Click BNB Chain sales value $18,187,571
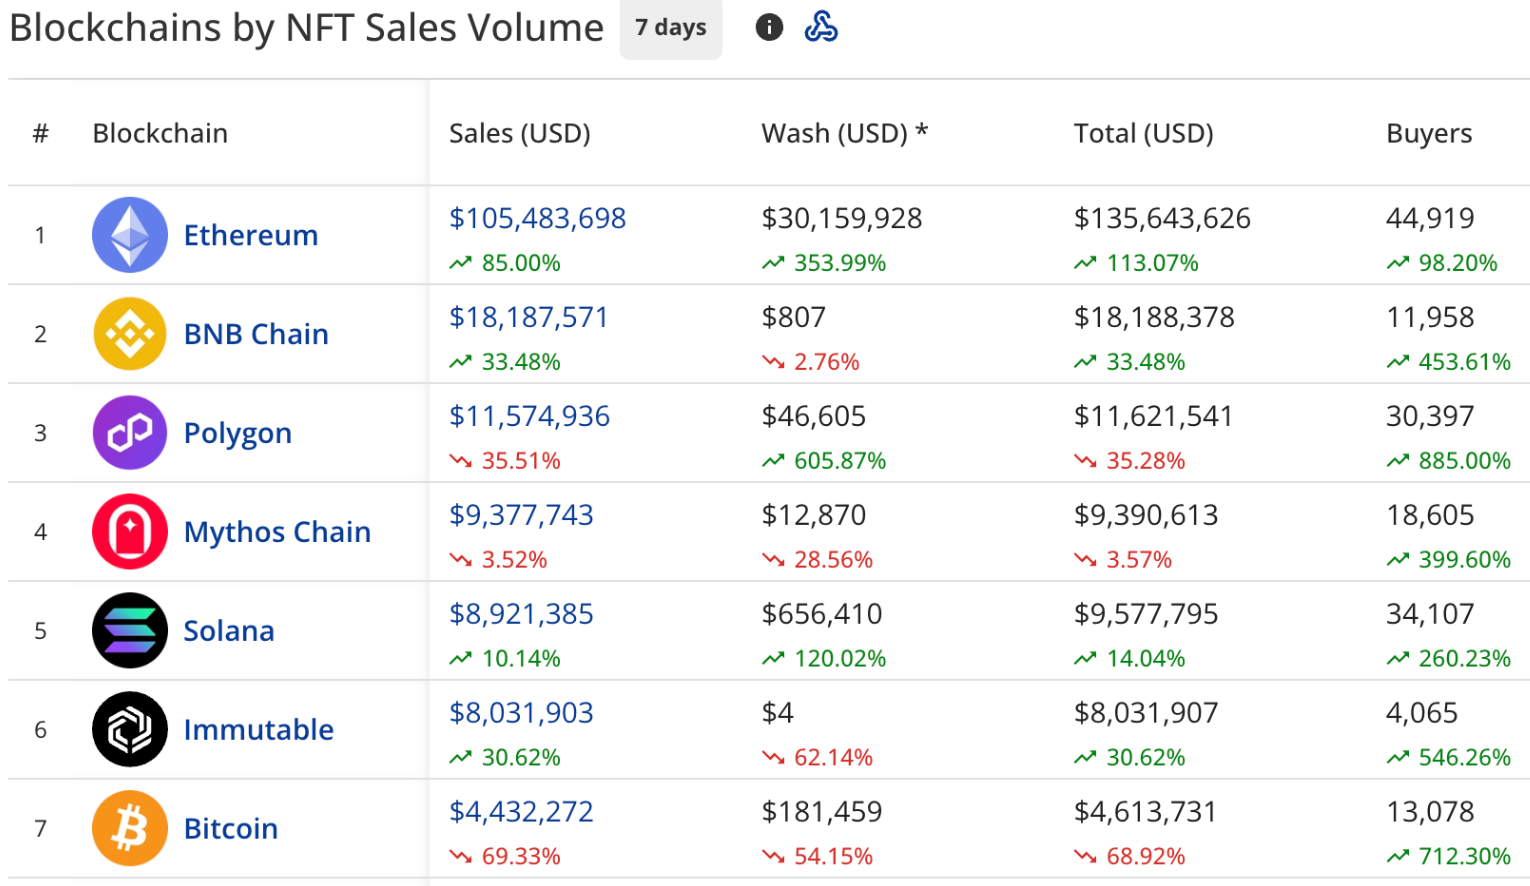The height and width of the screenshot is (886, 1530). coord(529,317)
